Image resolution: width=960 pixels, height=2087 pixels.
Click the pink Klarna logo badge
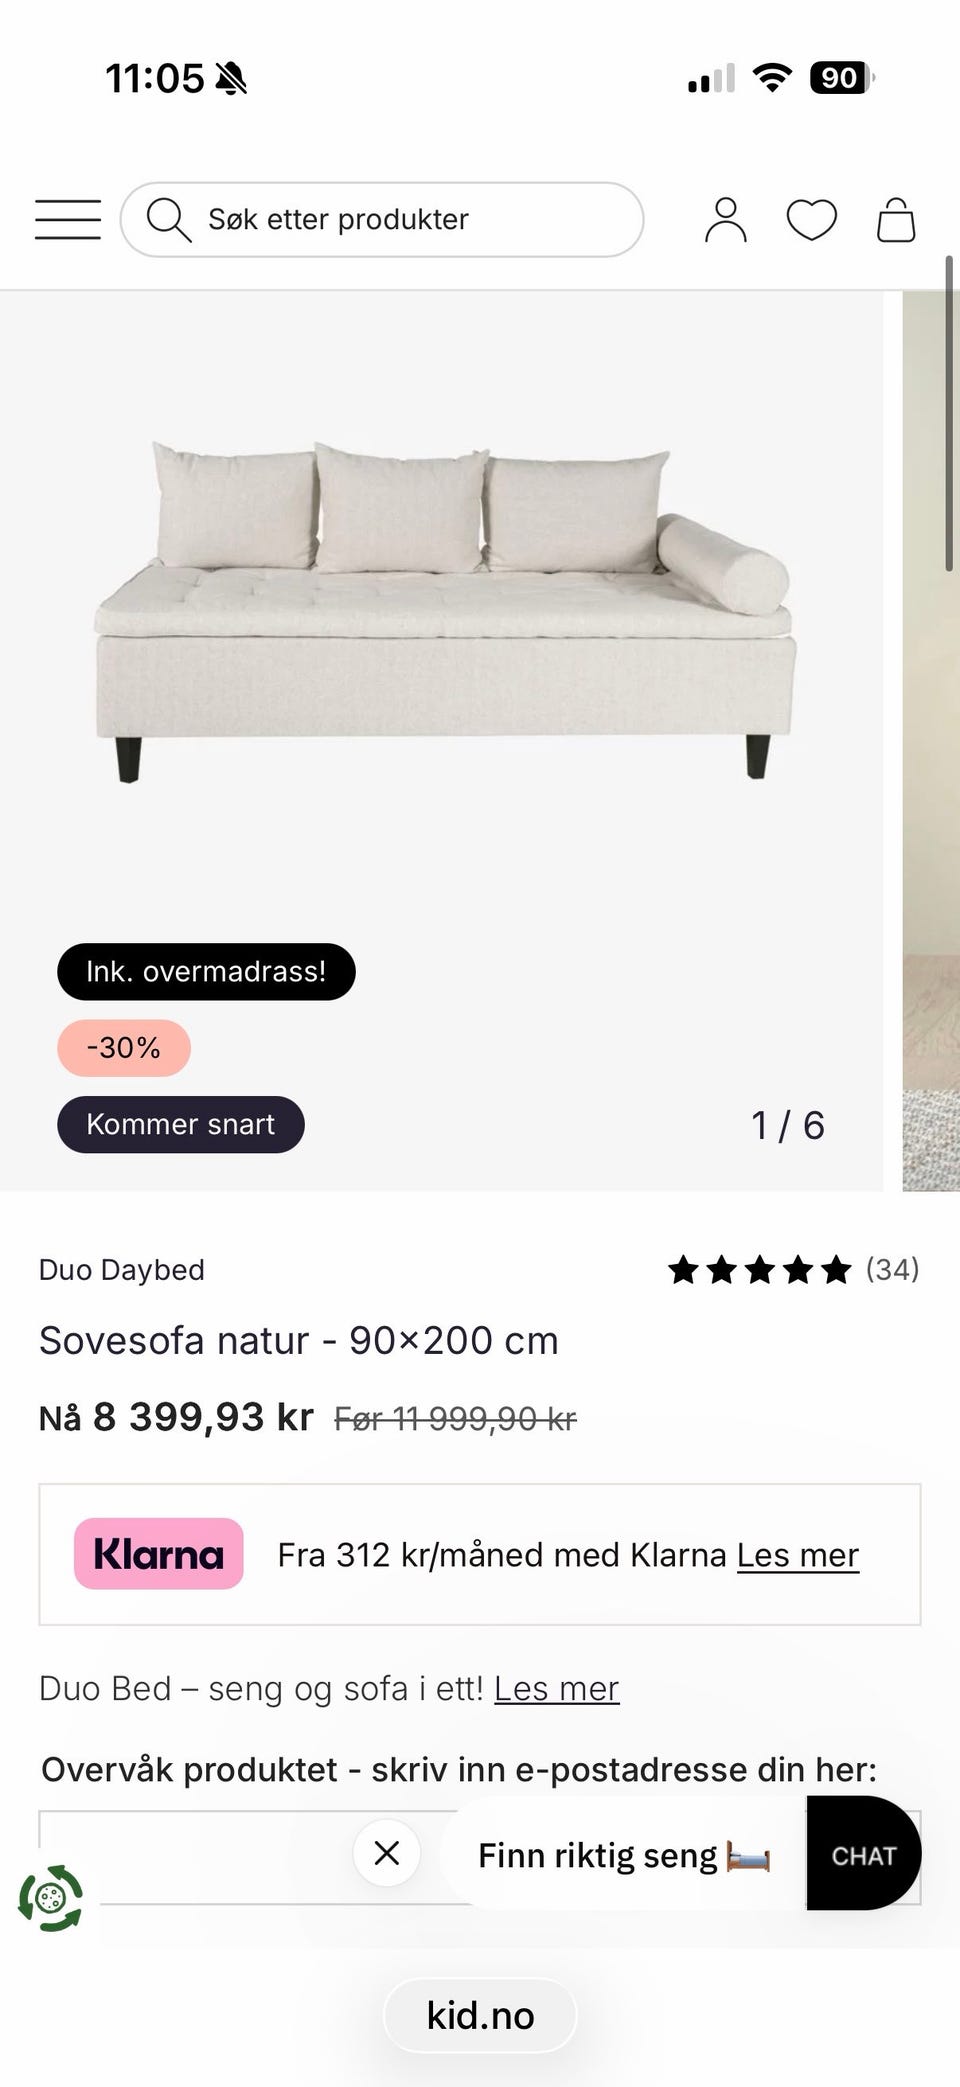[158, 1554]
